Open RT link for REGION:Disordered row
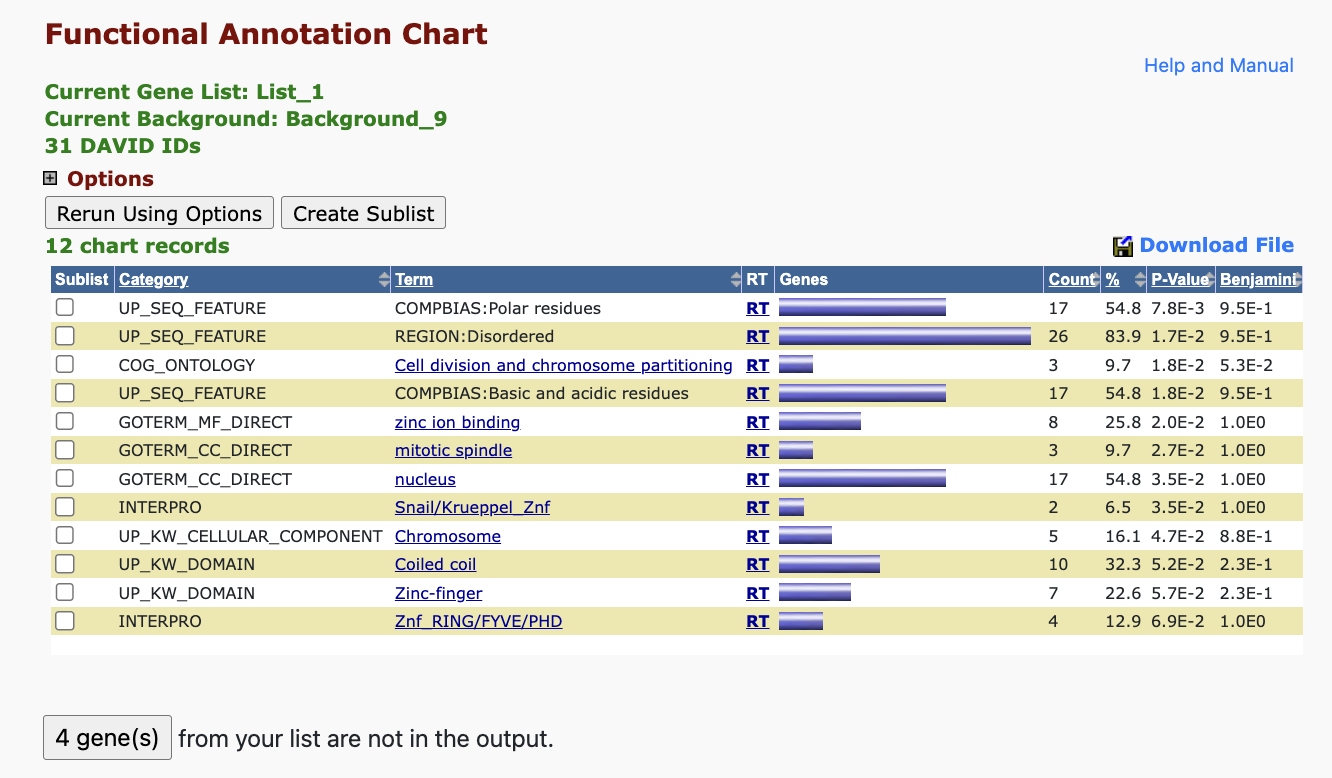This screenshot has width=1332, height=778. click(x=757, y=336)
